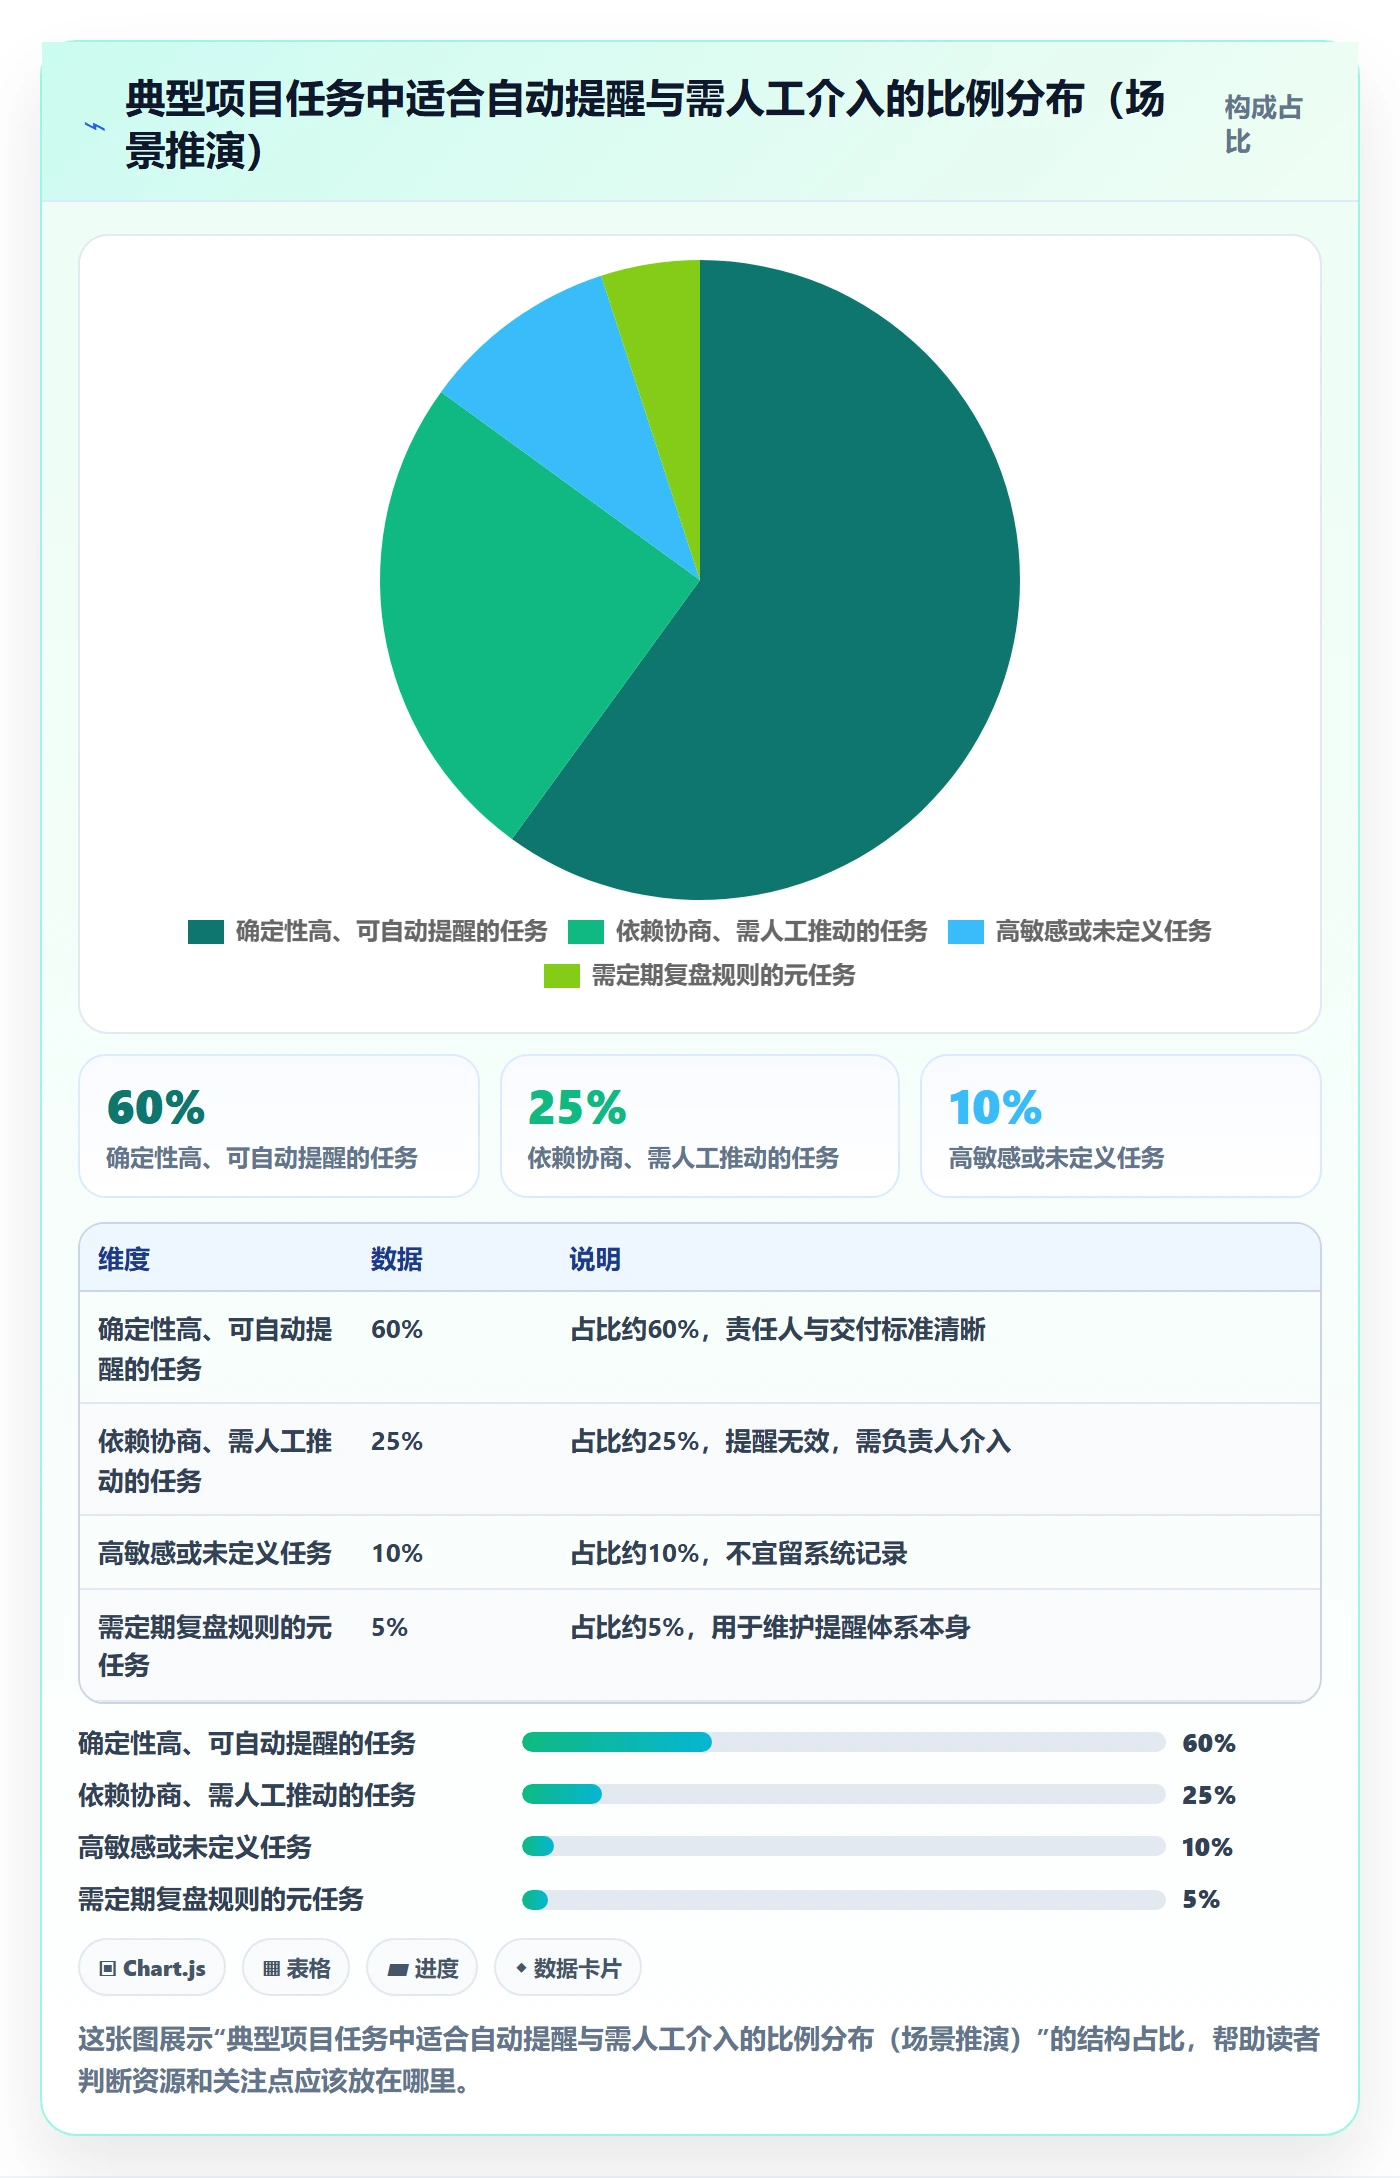
Task: Select the 10% data card
Action: [1121, 1126]
